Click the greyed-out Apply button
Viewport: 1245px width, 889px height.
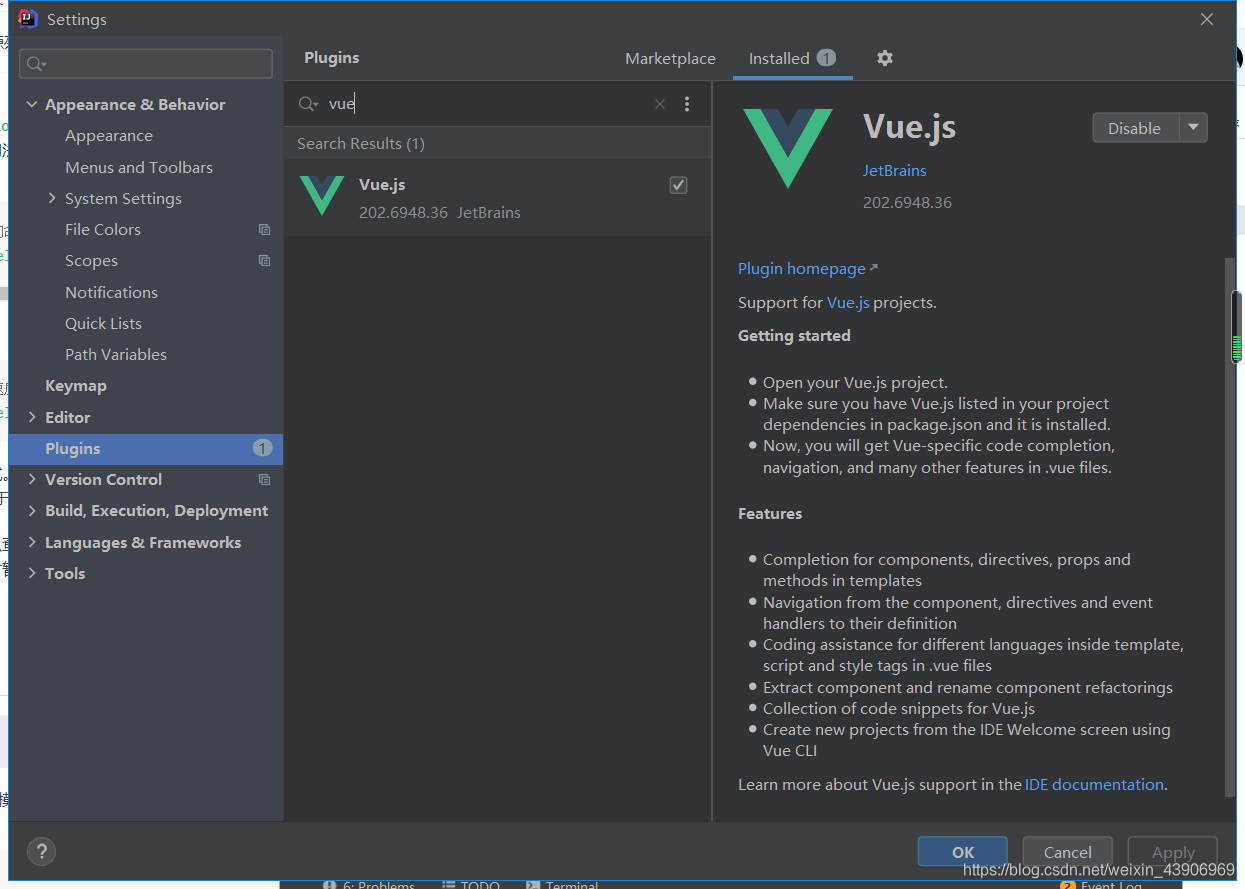(1173, 852)
